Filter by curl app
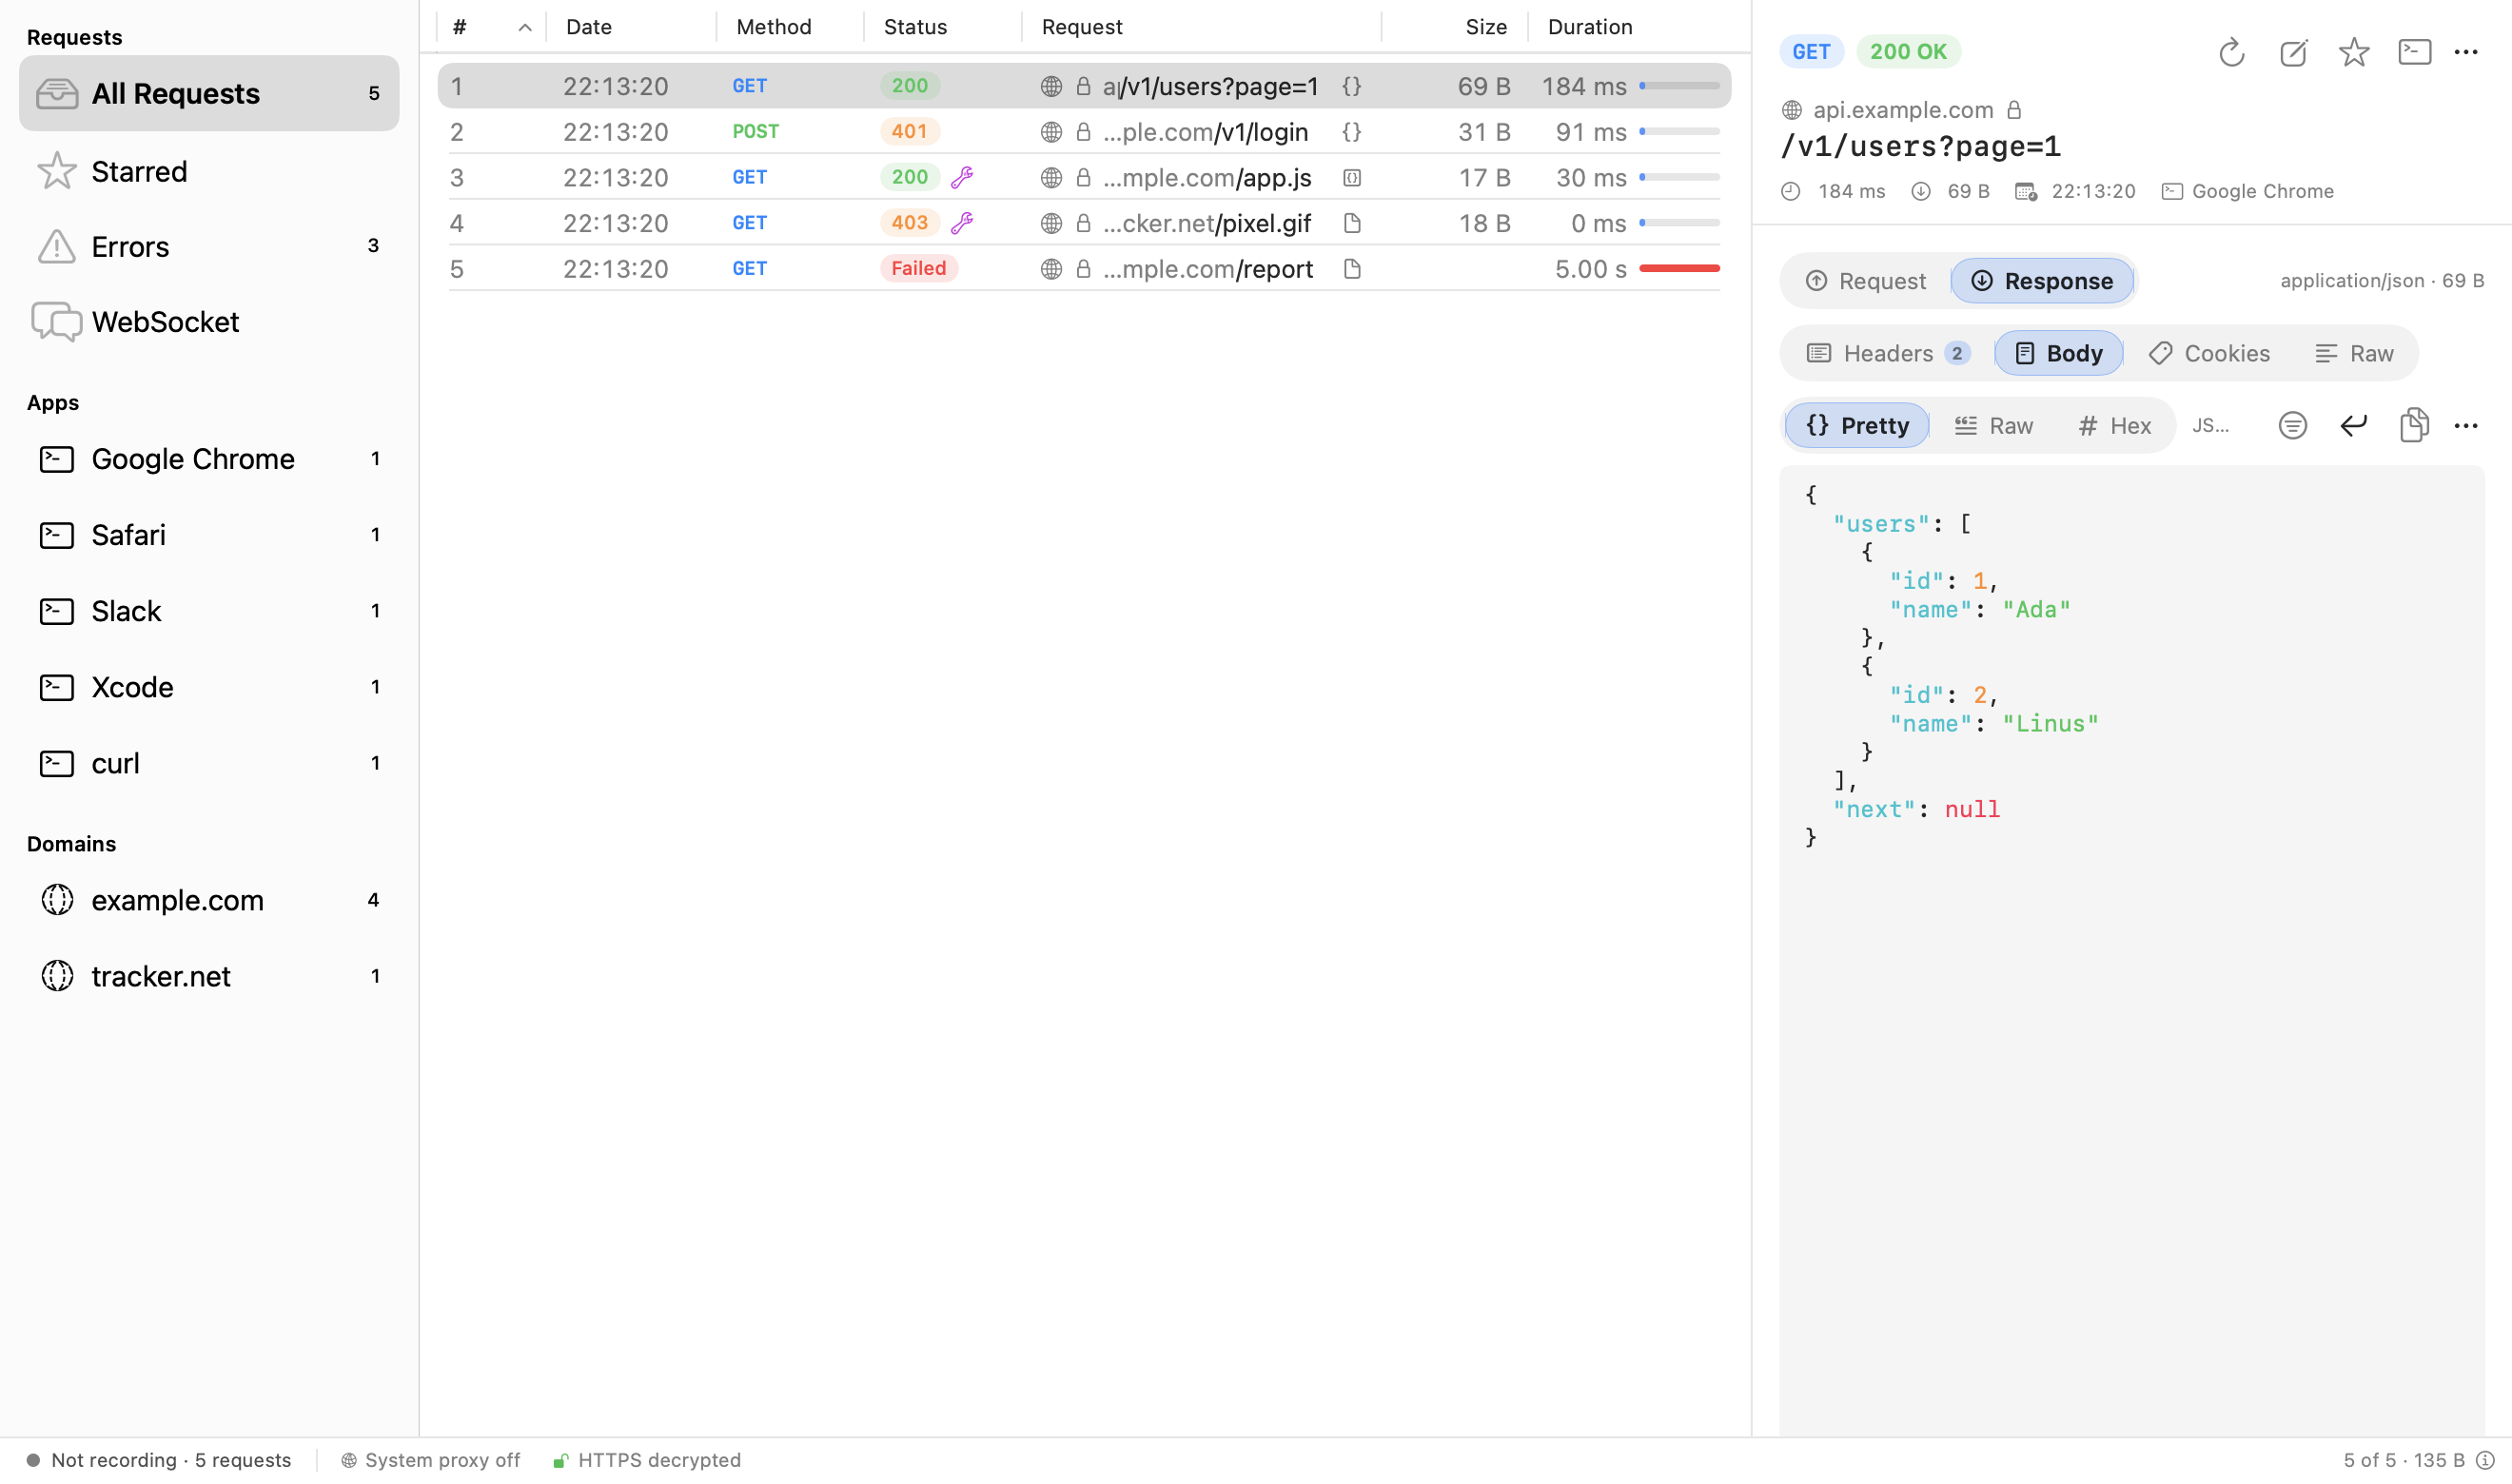The height and width of the screenshot is (1484, 2512). point(209,763)
